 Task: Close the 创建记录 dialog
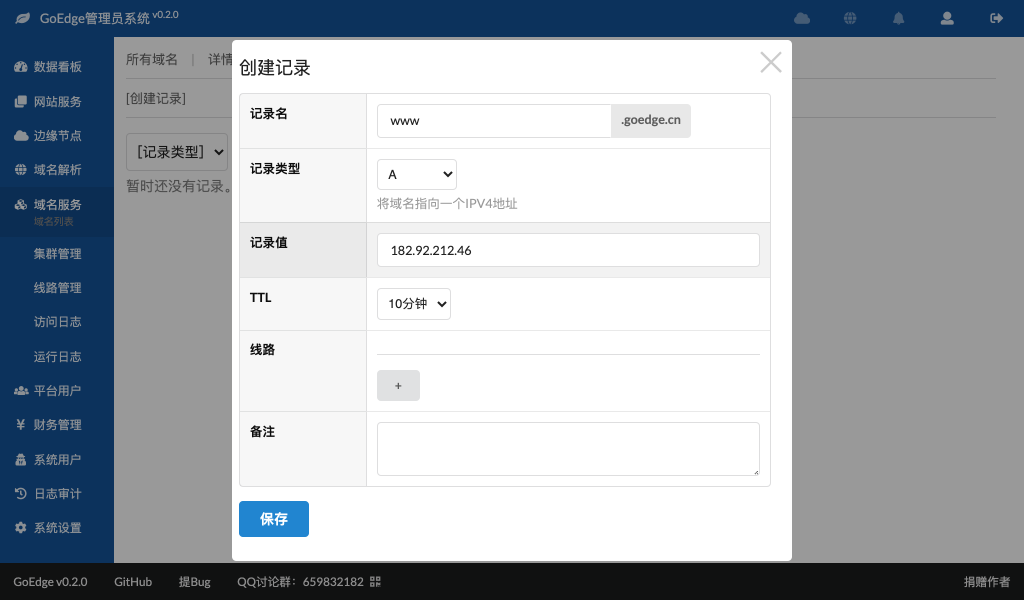pos(770,63)
